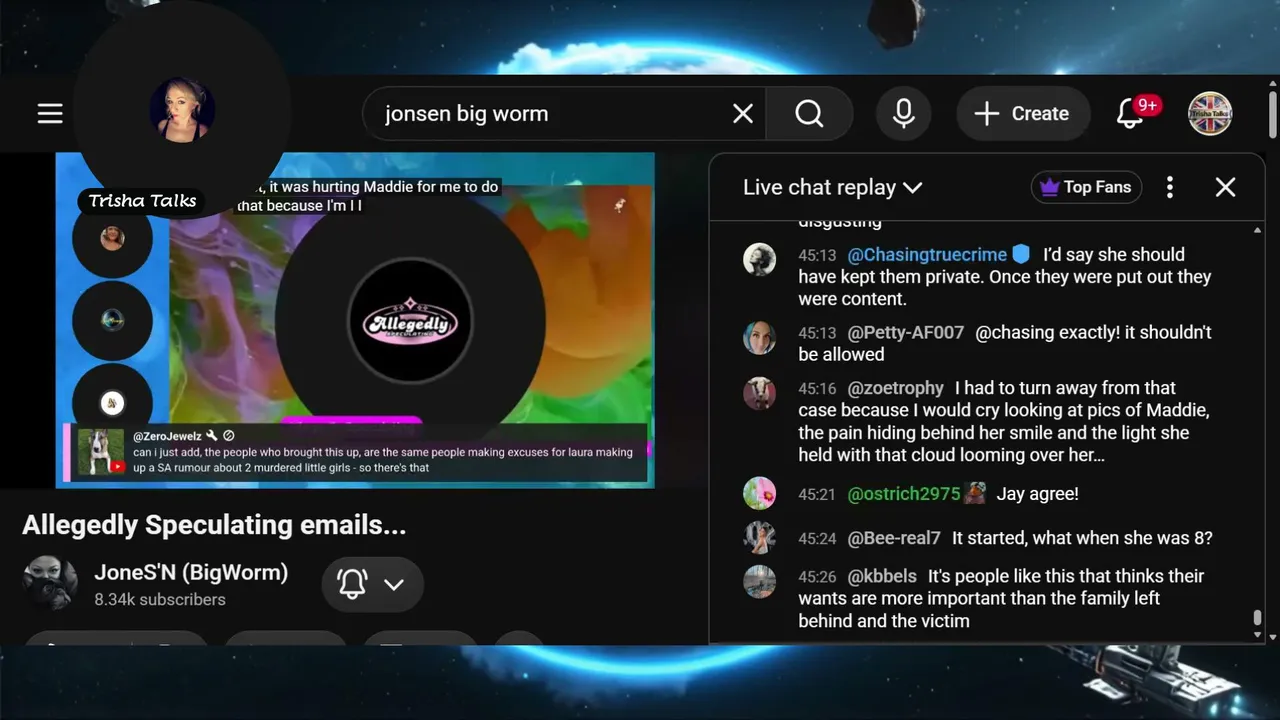Jump to 45:16 timestamp on @zoetrophy's message
This screenshot has height=720, width=1280.
pyautogui.click(x=817, y=389)
